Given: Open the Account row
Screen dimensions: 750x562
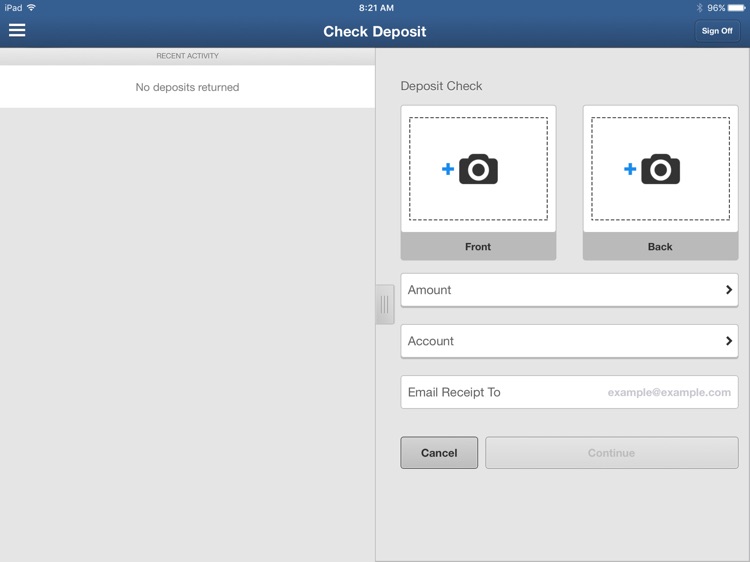Looking at the screenshot, I should coord(569,341).
